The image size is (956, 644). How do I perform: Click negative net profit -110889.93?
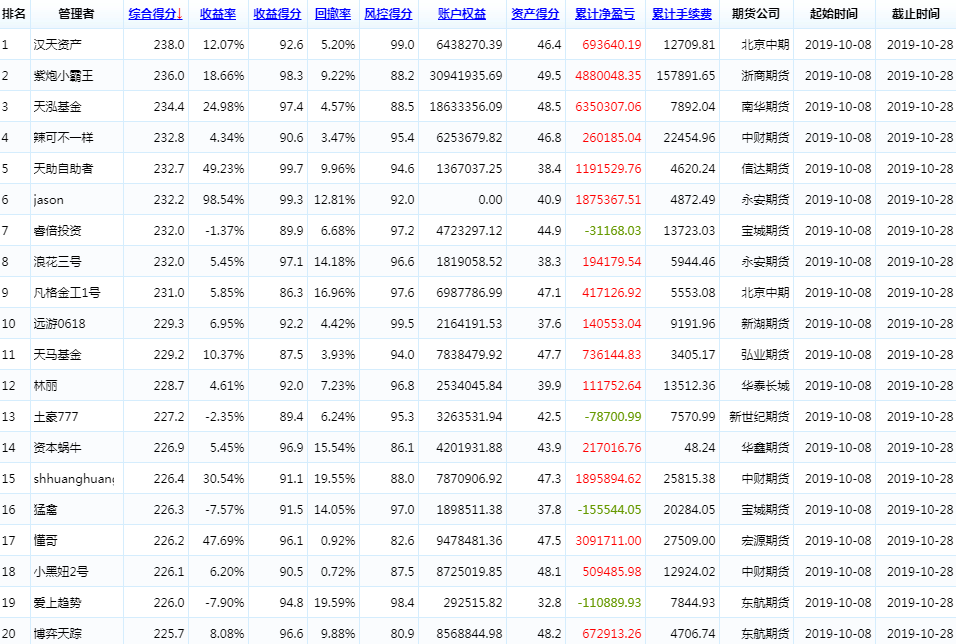pyautogui.click(x=609, y=603)
